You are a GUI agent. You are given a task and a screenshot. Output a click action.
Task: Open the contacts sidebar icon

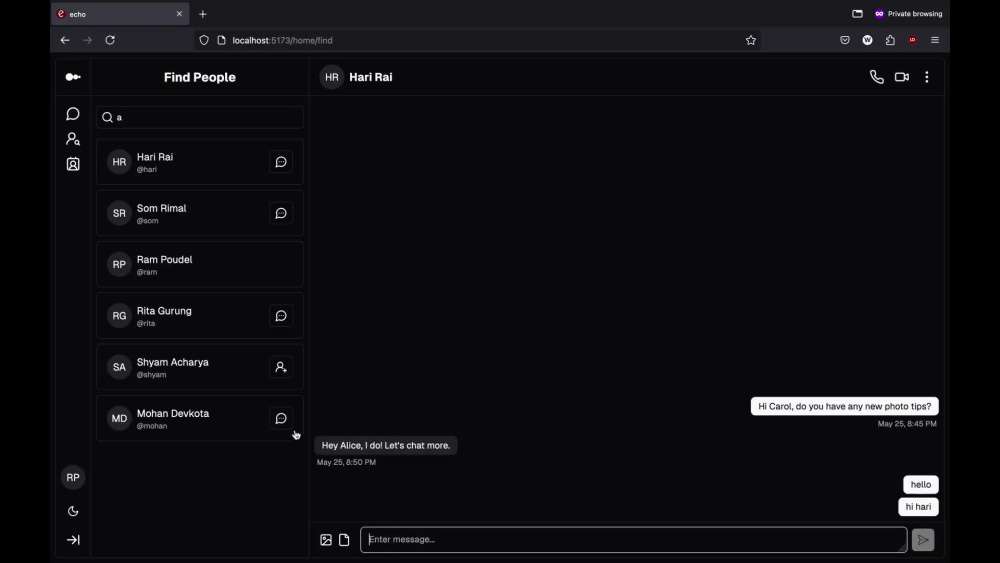tap(73, 164)
